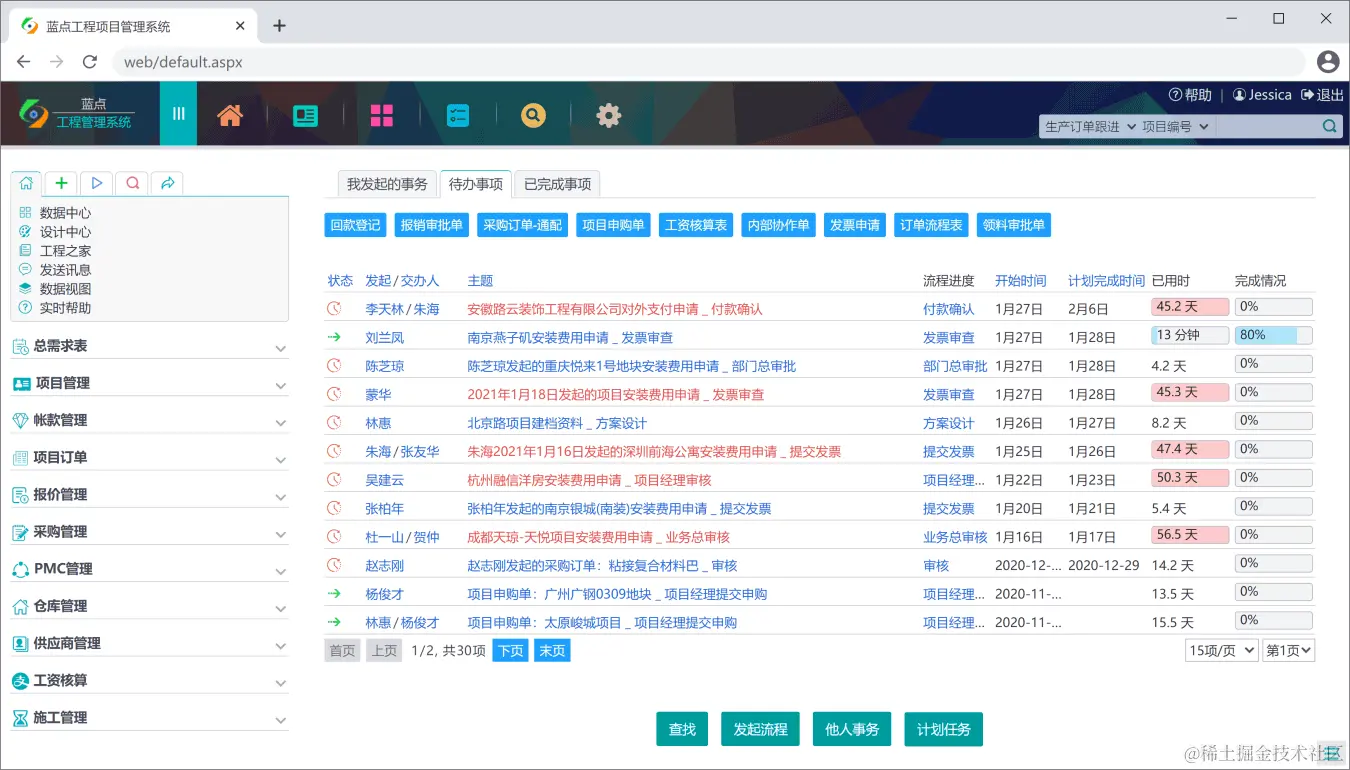
Task: Expand the 报价管理 sidebar section
Action: [x=150, y=494]
